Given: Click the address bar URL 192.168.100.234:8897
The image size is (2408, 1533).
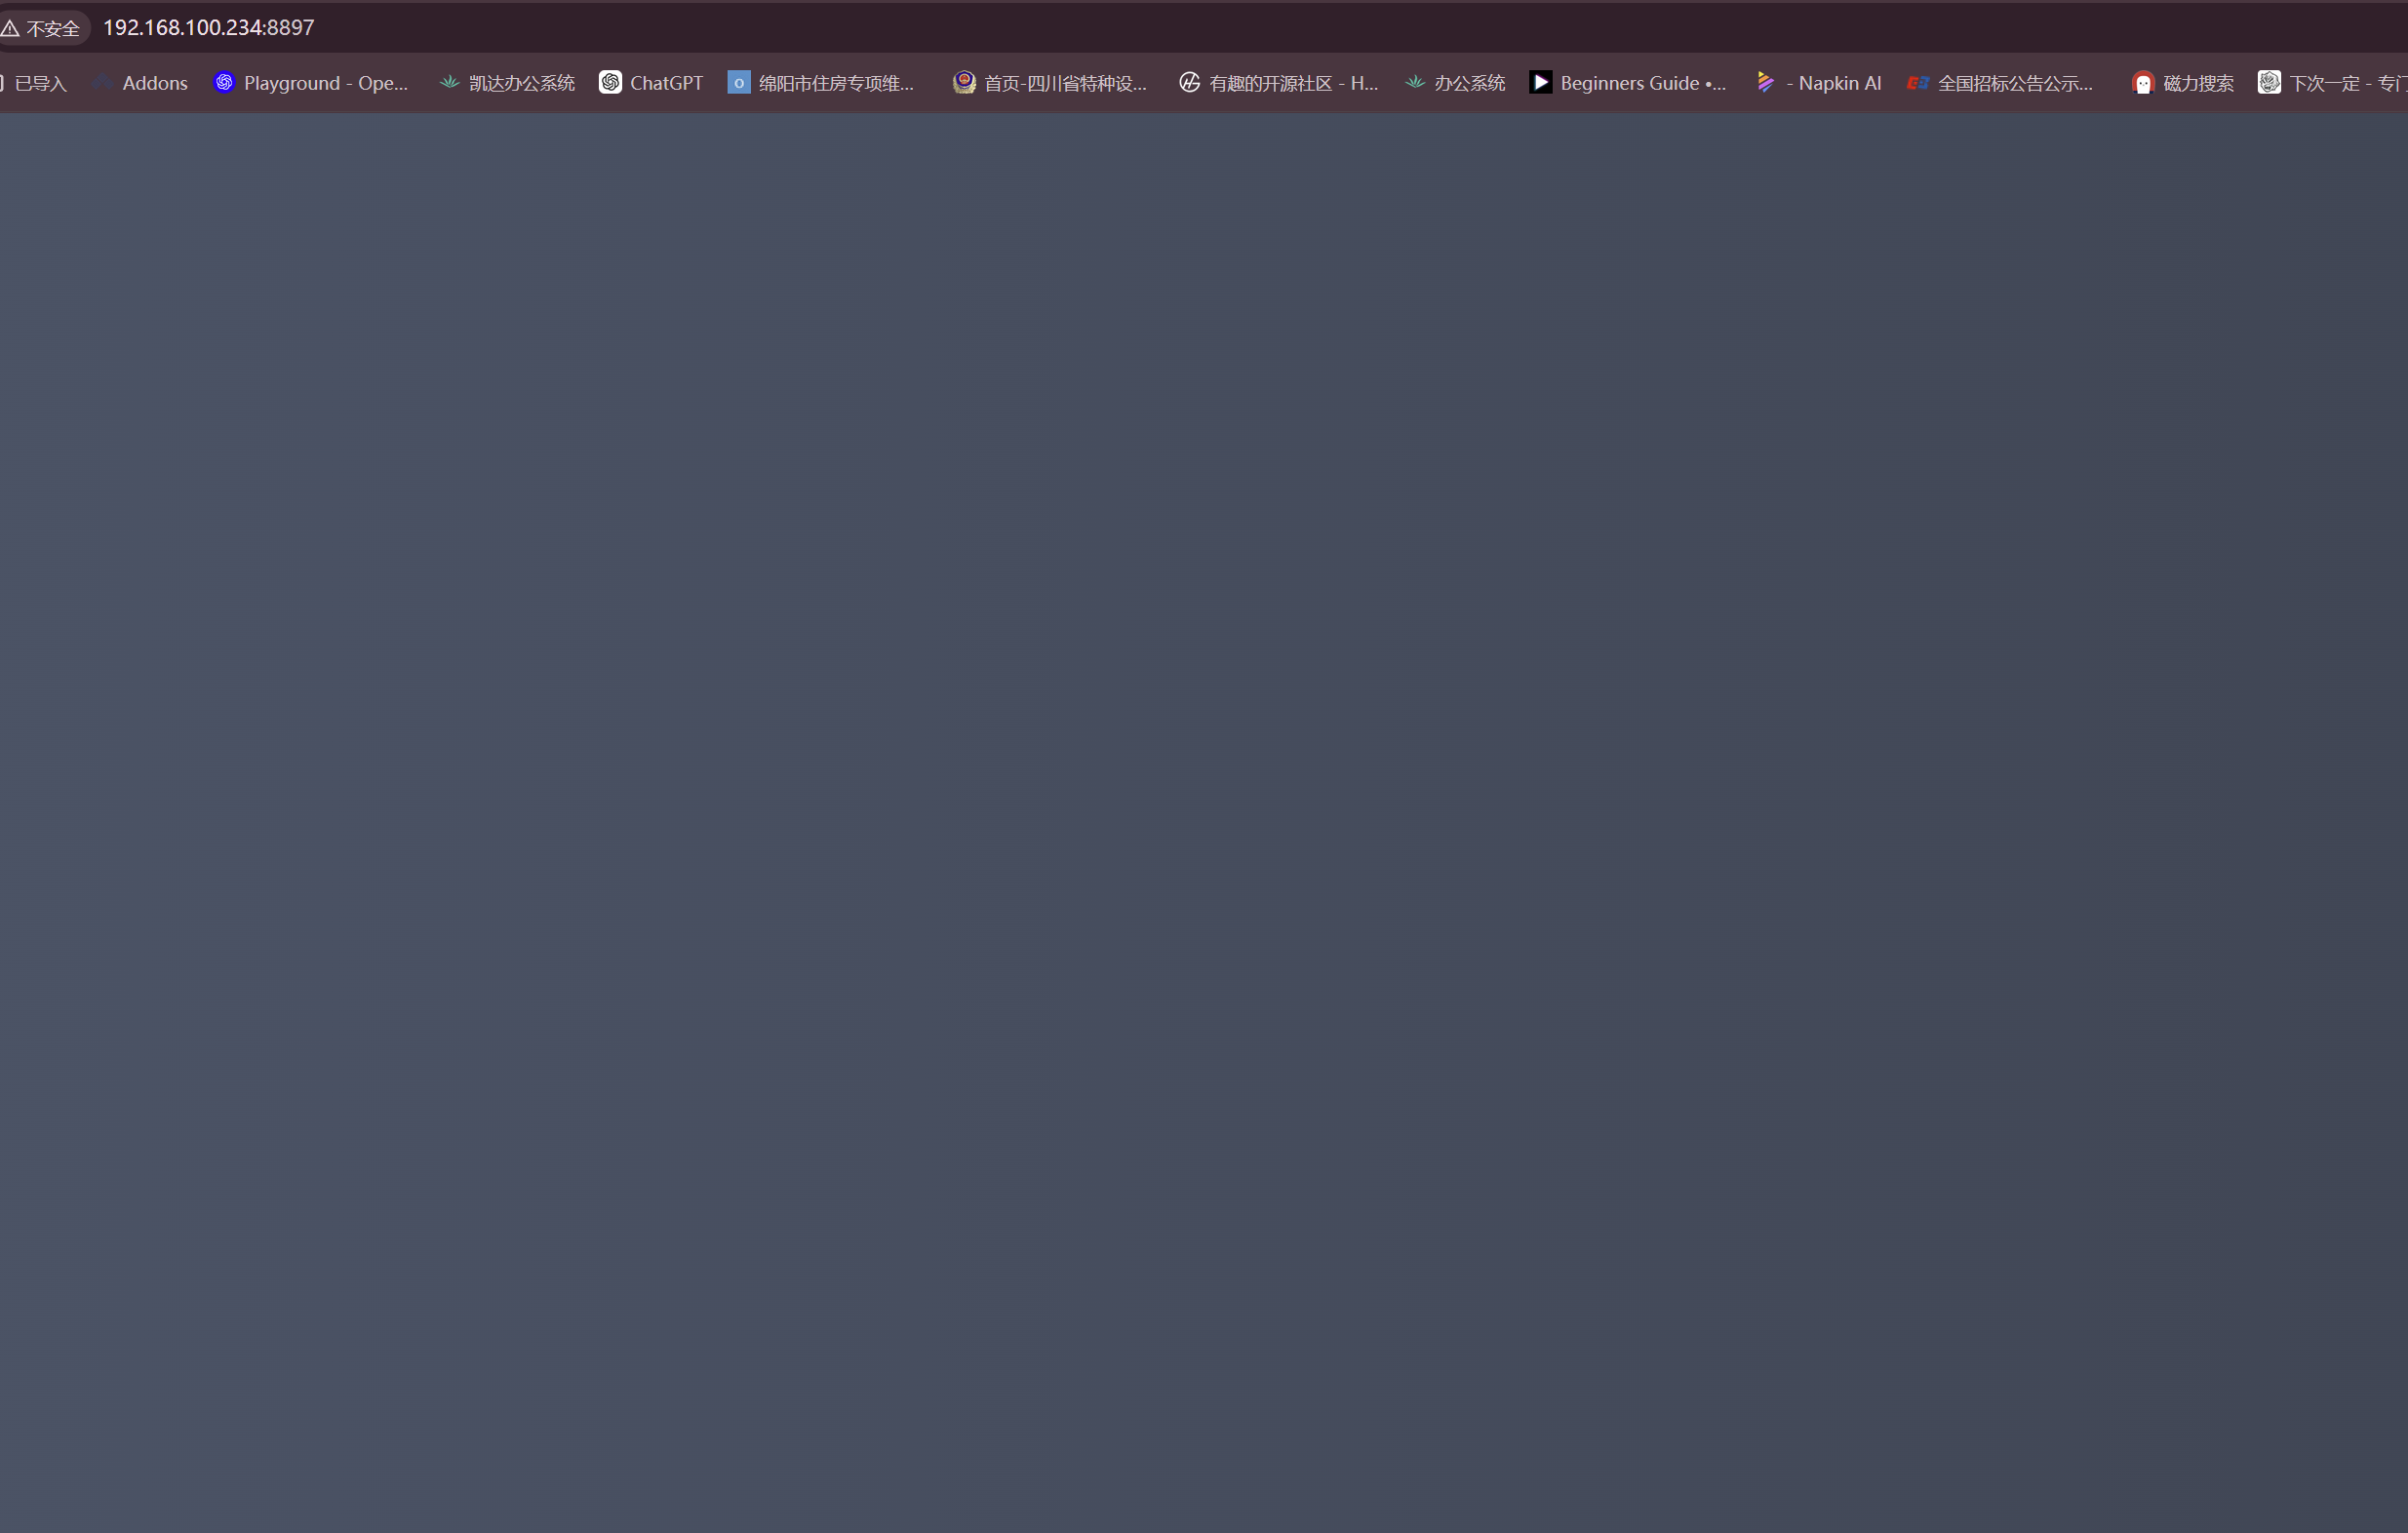Looking at the screenshot, I should pos(209,28).
